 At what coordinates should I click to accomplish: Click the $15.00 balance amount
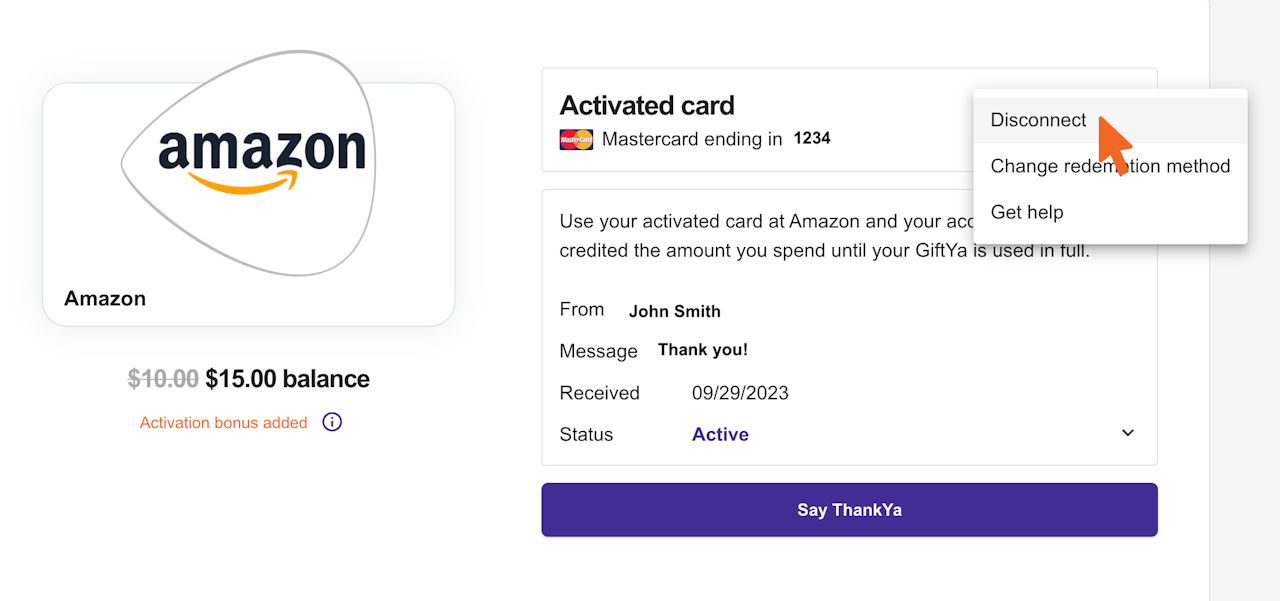click(287, 379)
